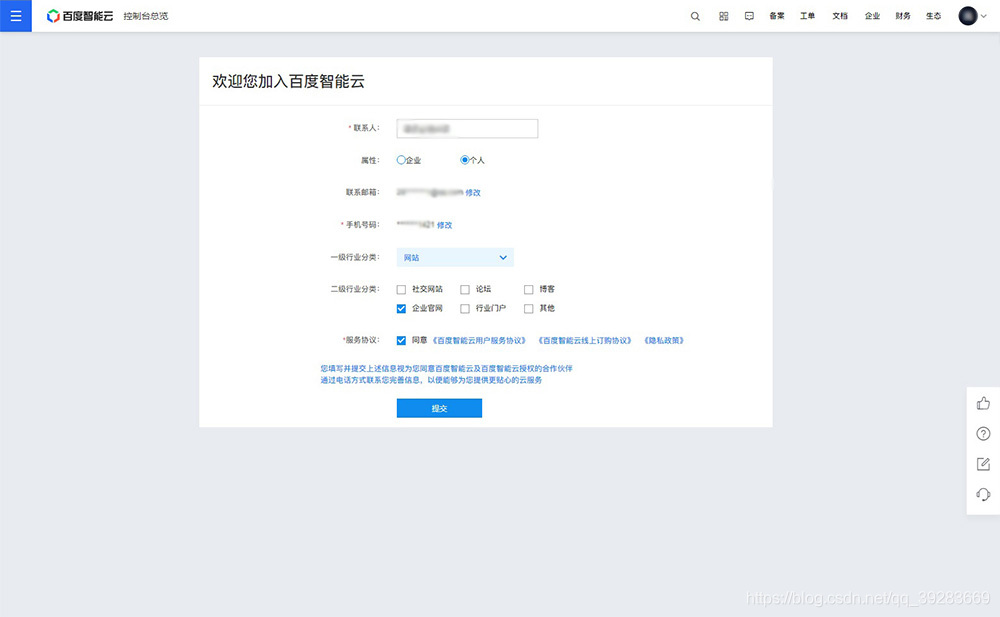Viewport: 1000px width, 617px height.
Task: Open the 工单 menu
Action: [x=807, y=17]
